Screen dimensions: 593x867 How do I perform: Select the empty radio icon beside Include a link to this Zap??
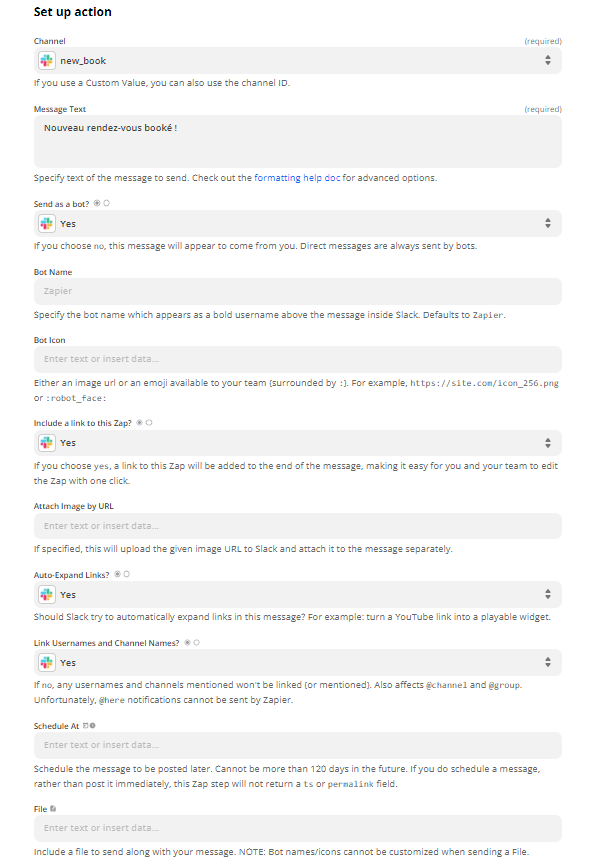point(149,422)
